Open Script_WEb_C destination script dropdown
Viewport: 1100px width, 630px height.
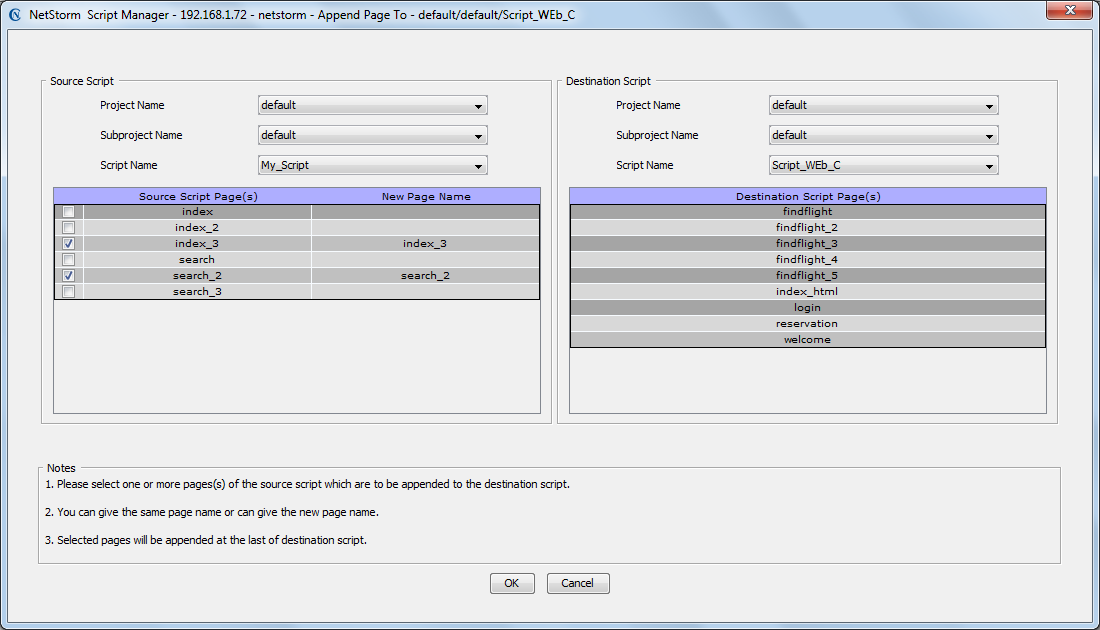click(x=883, y=166)
